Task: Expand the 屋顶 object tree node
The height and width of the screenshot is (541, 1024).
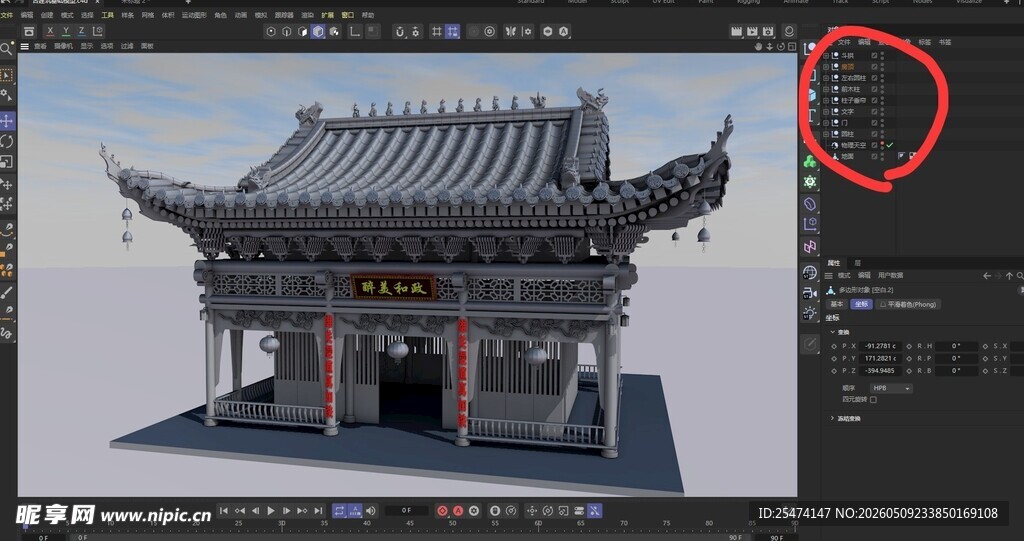Action: coord(826,67)
